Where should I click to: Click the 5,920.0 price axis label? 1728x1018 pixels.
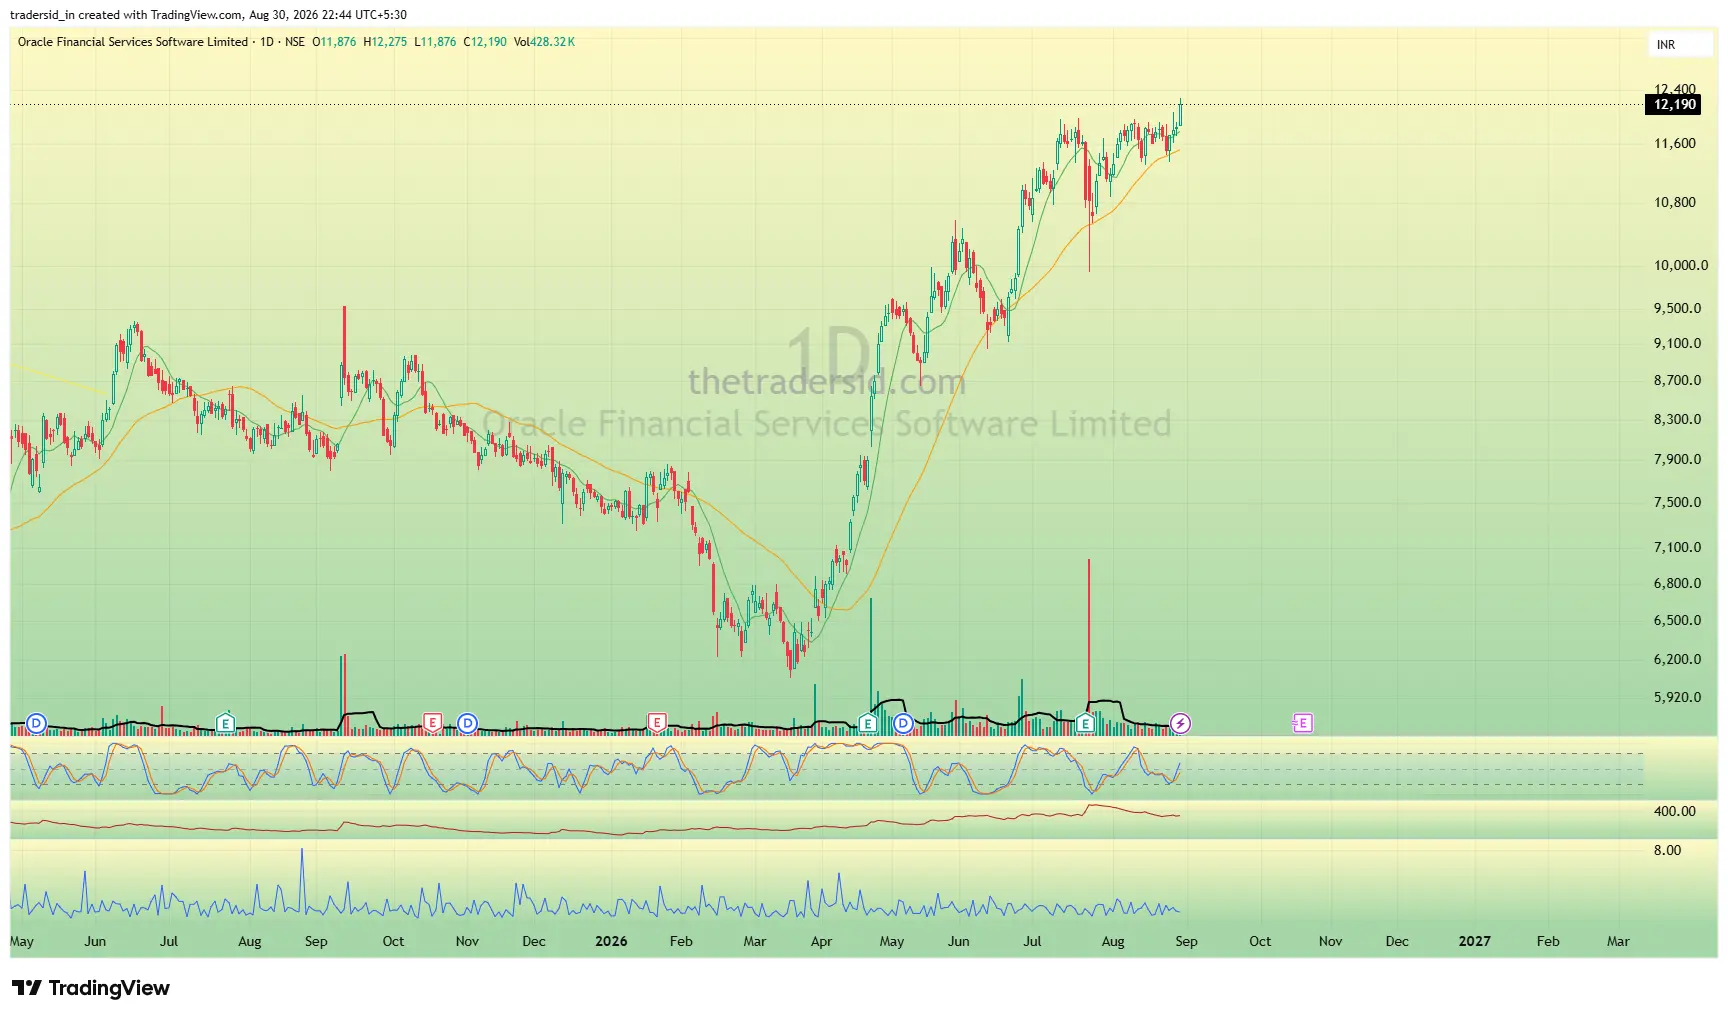[x=1677, y=697]
